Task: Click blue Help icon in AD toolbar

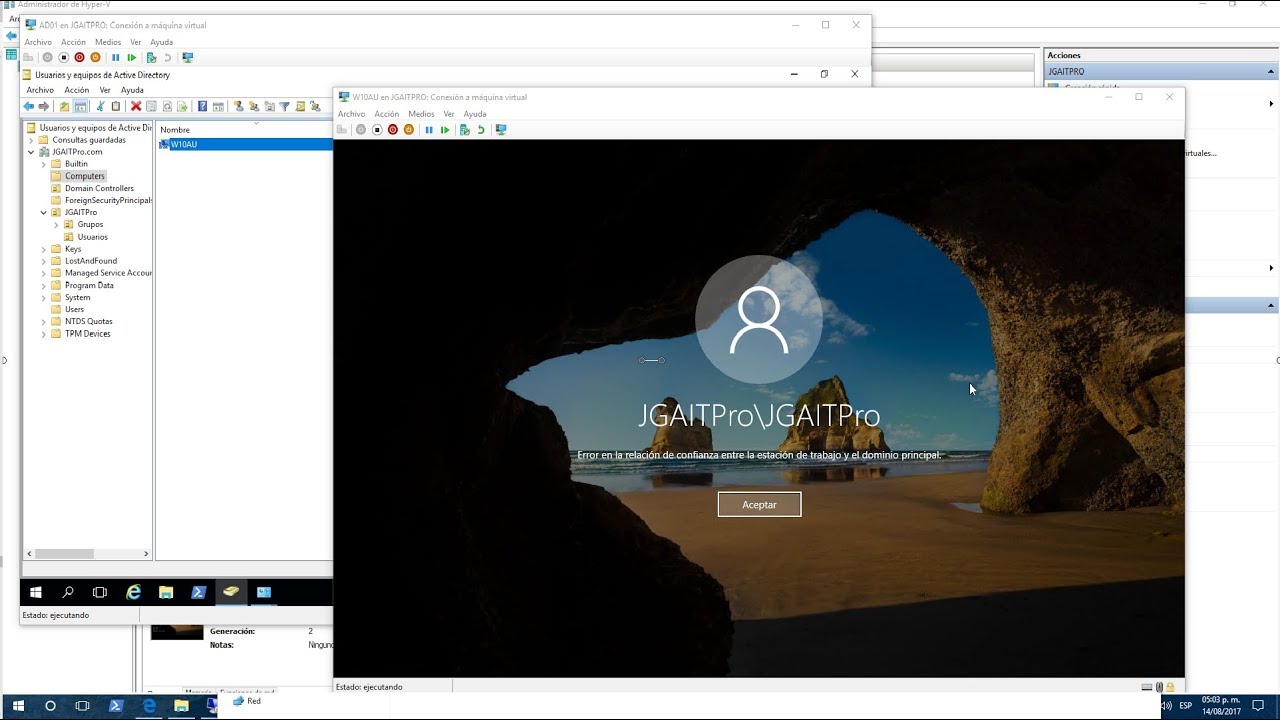Action: (x=202, y=106)
